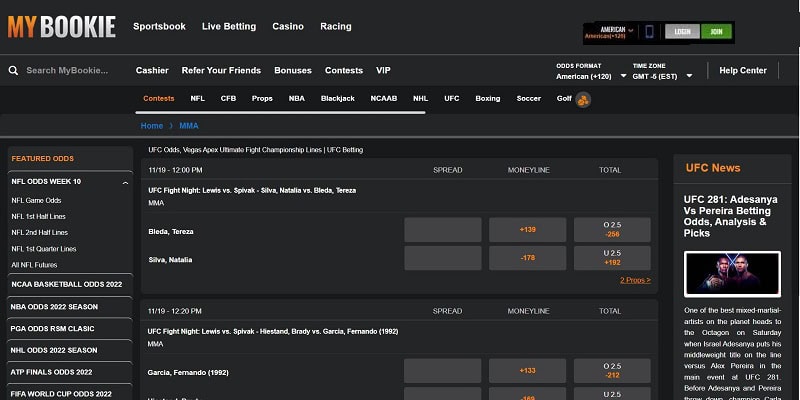Viewport: 800px width, 400px height.
Task: Select the CFB tab
Action: (228, 98)
